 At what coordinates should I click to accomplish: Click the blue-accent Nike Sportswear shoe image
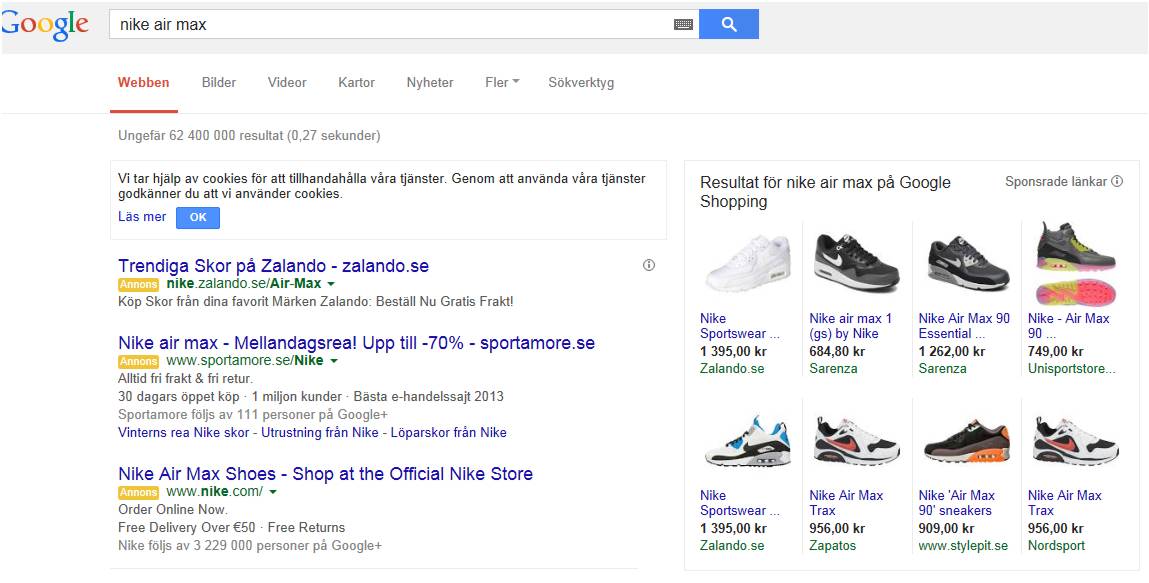point(747,441)
